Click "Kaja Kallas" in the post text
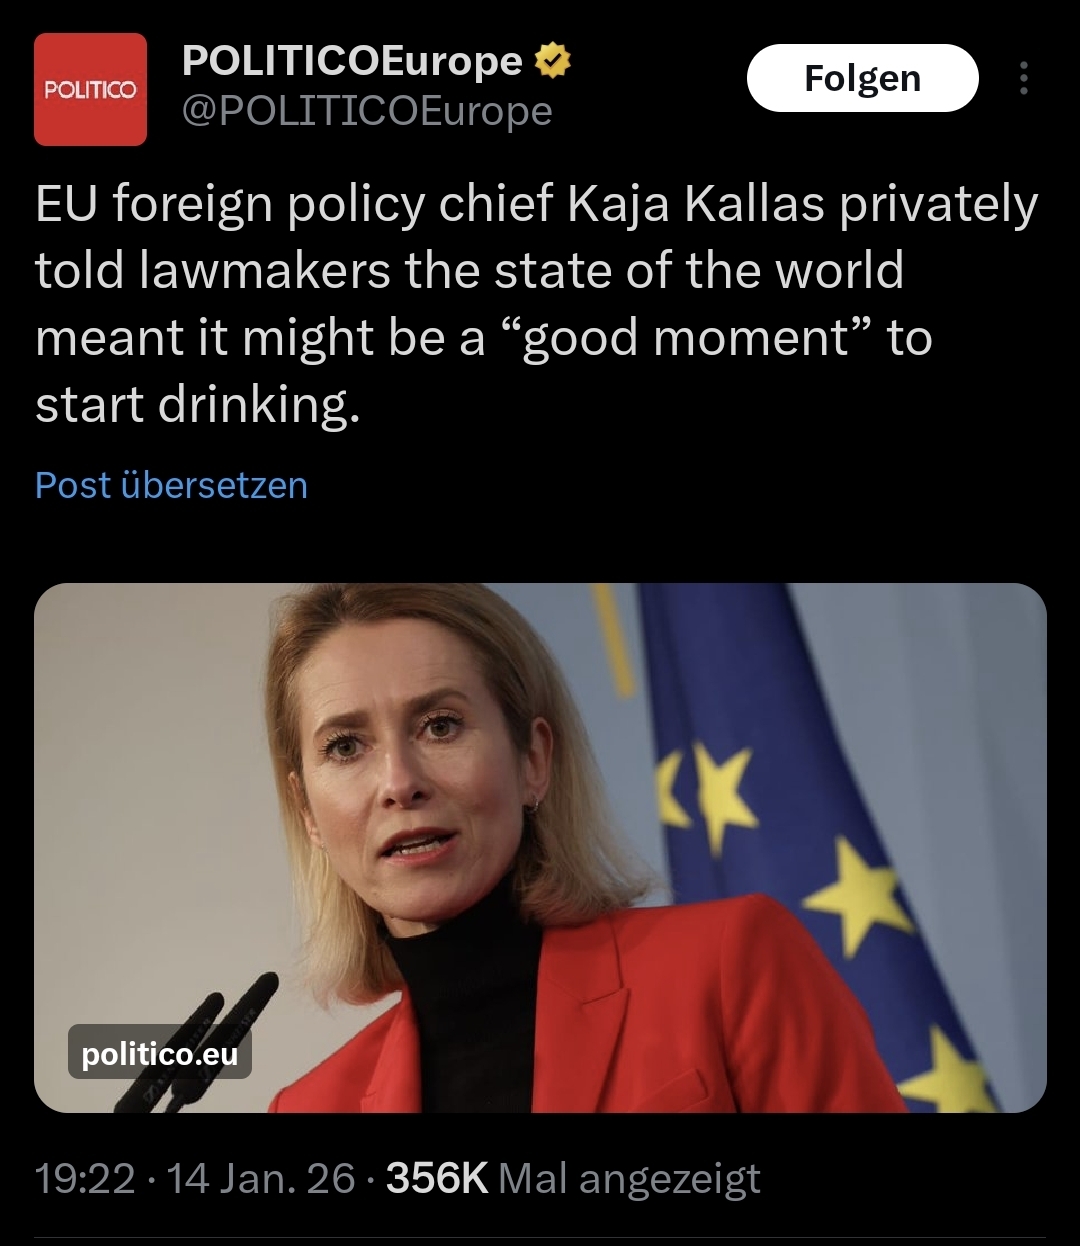The width and height of the screenshot is (1080, 1246). [696, 205]
